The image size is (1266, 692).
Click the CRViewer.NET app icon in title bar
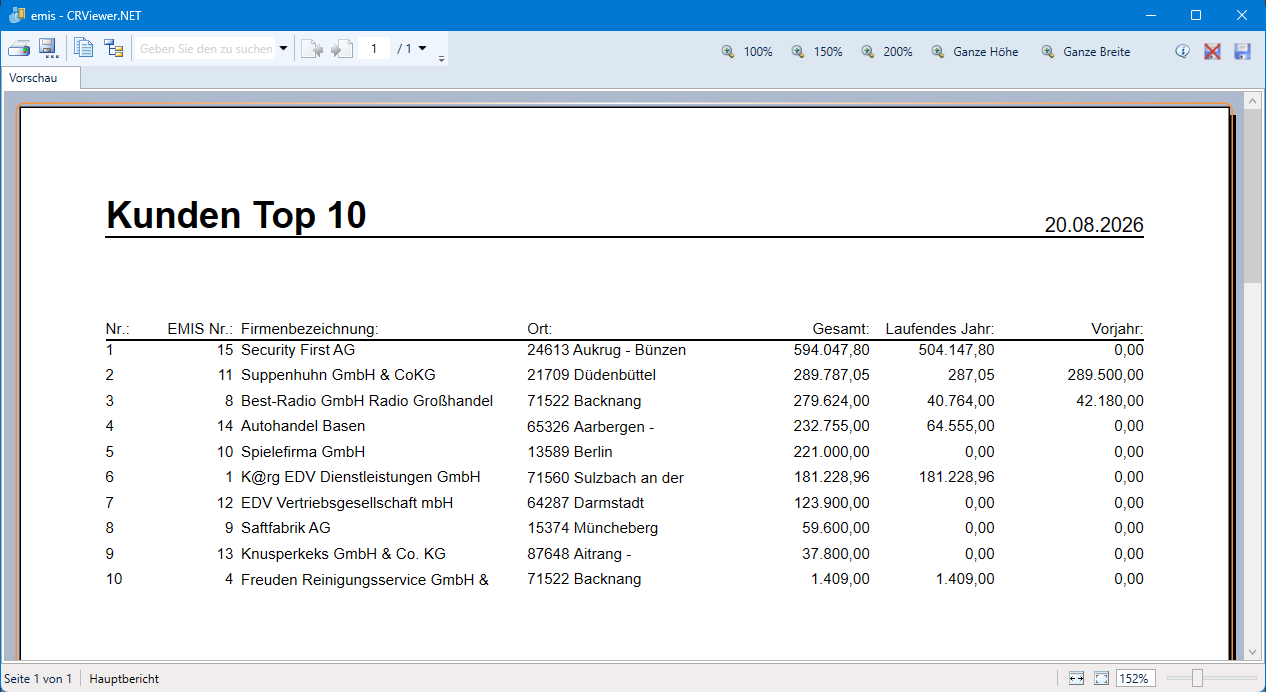[x=16, y=15]
